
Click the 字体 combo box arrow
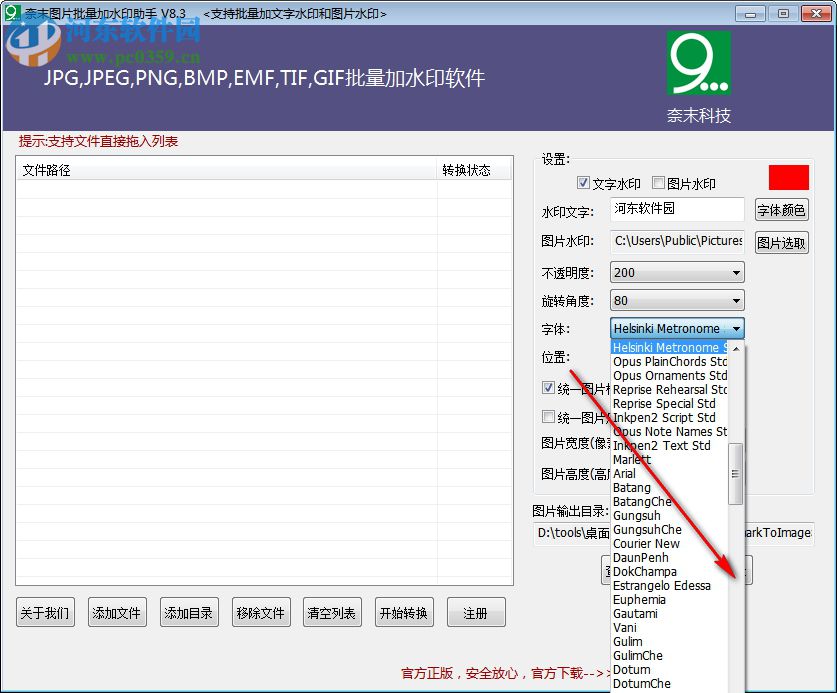[737, 328]
